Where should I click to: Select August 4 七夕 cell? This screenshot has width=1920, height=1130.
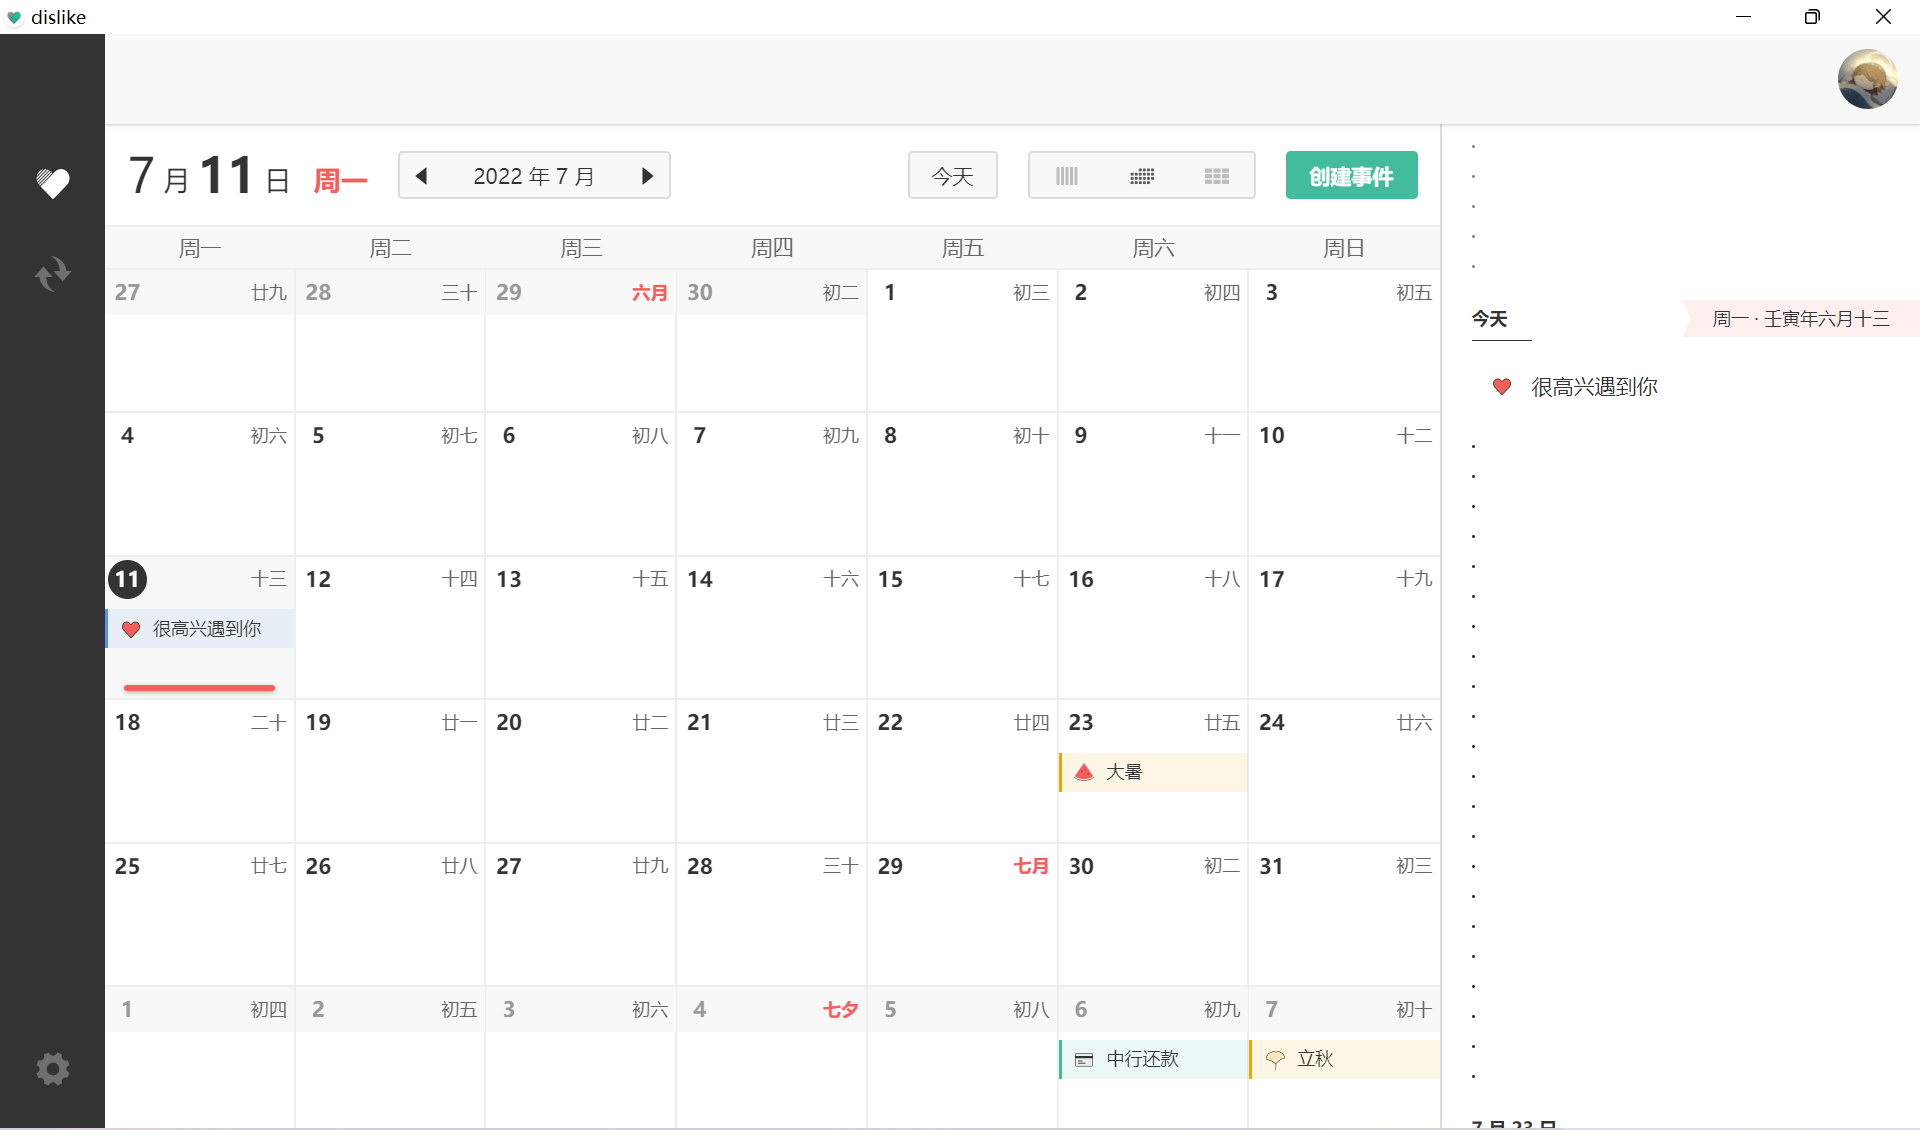[771, 1057]
